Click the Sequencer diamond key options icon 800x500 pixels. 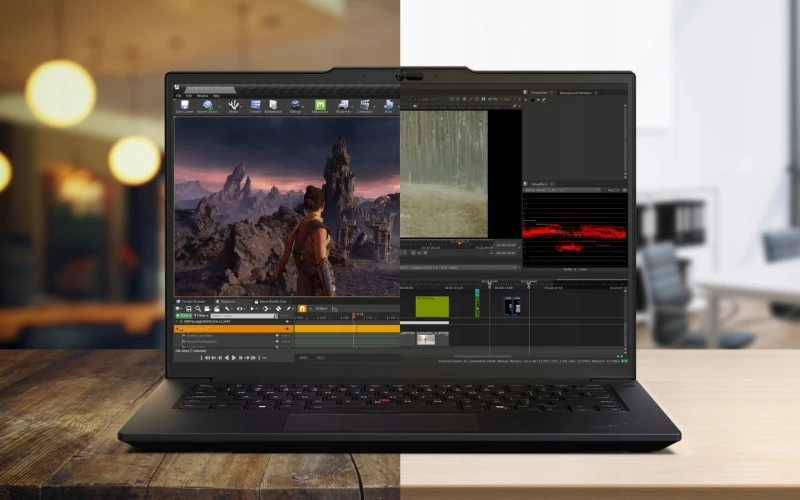click(265, 309)
